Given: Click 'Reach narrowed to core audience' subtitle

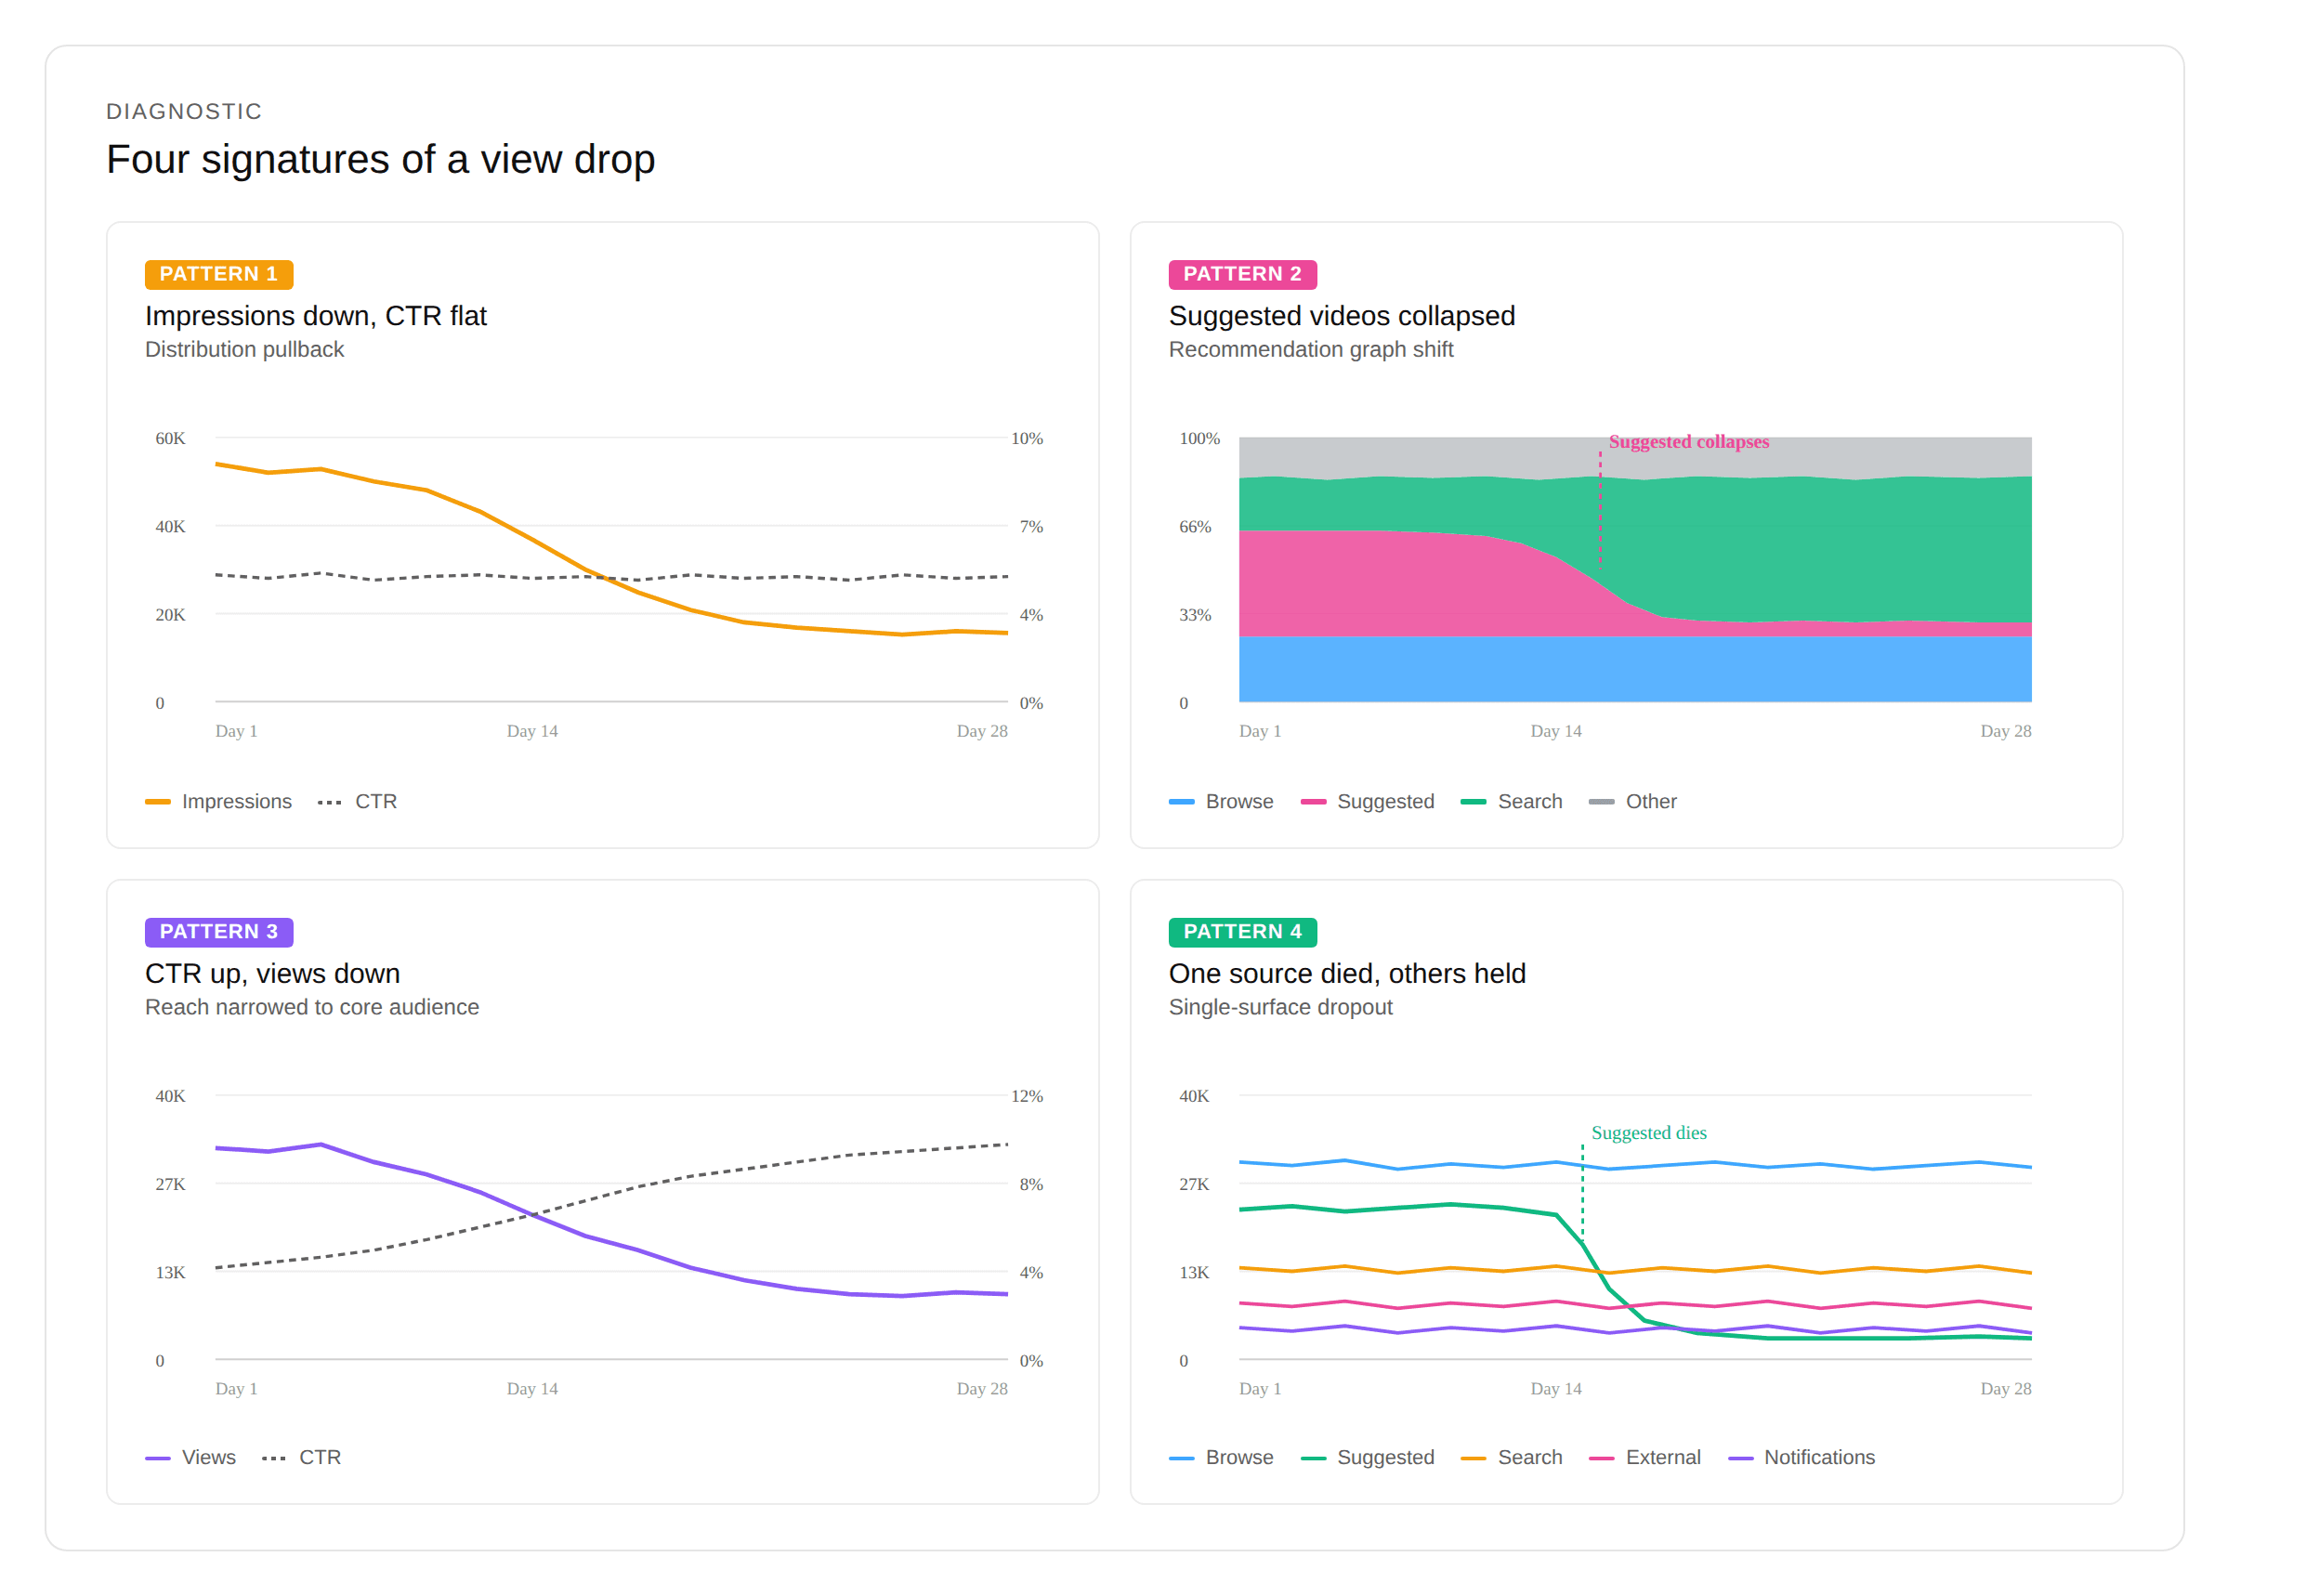Looking at the screenshot, I should coord(311,1007).
